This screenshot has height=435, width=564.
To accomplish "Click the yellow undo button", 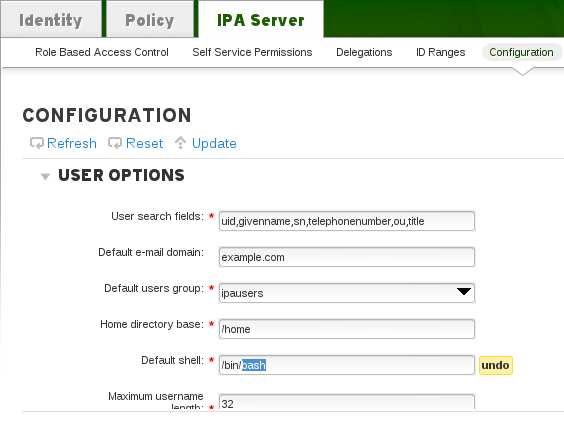I will (496, 365).
